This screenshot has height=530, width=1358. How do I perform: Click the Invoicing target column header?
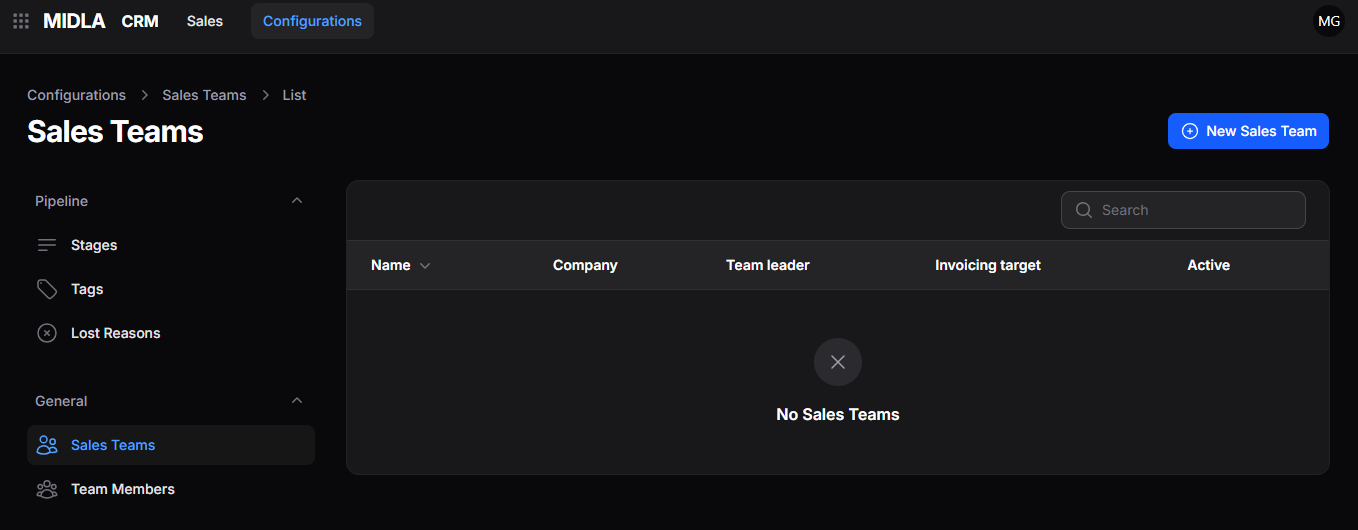click(x=988, y=265)
